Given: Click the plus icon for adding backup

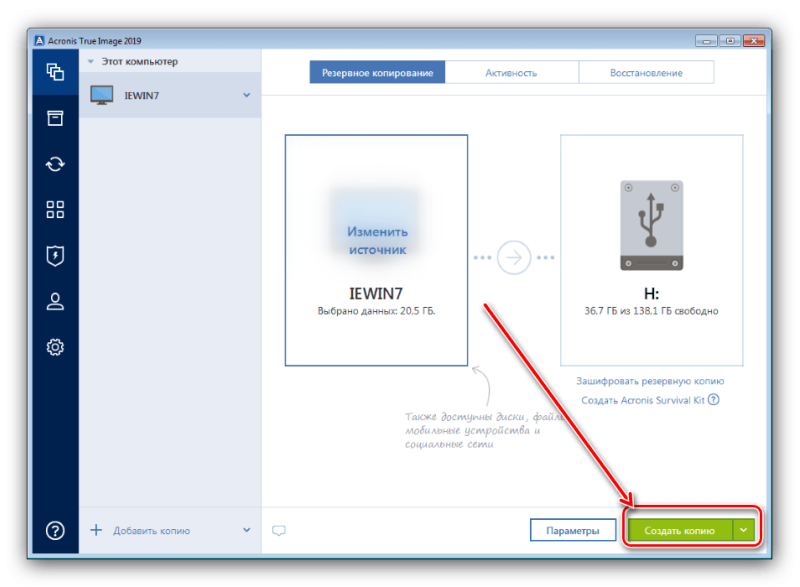Looking at the screenshot, I should pos(96,530).
